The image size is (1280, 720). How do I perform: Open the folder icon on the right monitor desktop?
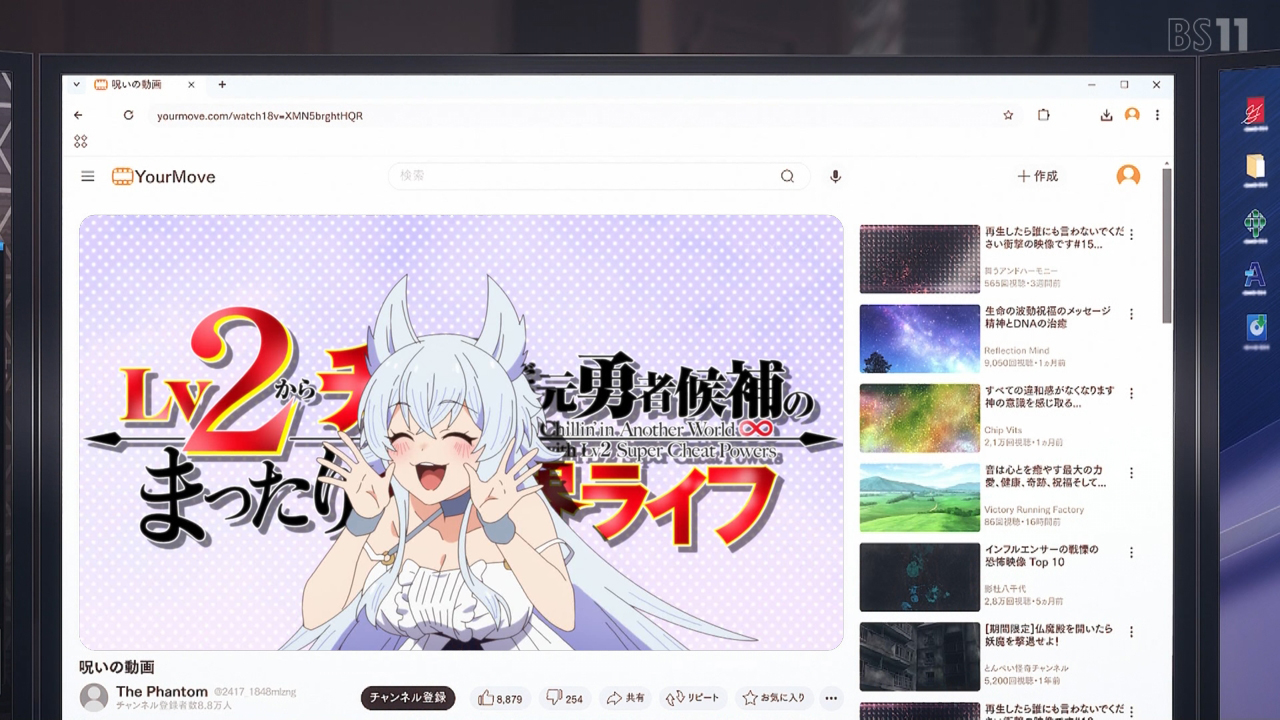pyautogui.click(x=1255, y=169)
